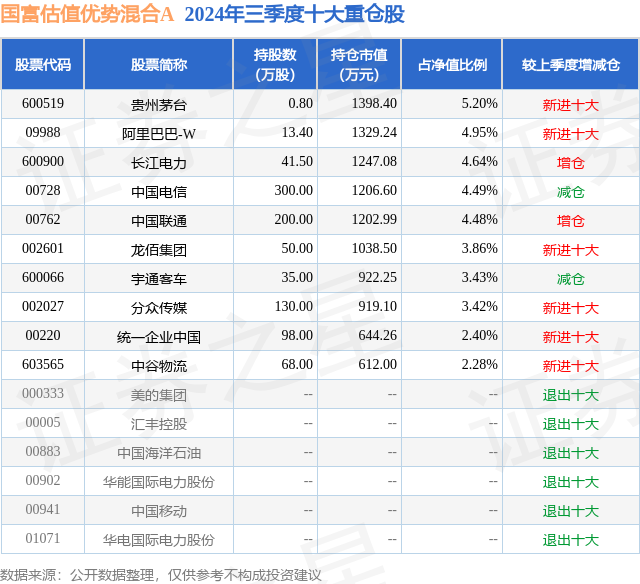Click 新进十大 in the 龙佰集团 row
Viewport: 640px width, 584px height.
(x=571, y=250)
